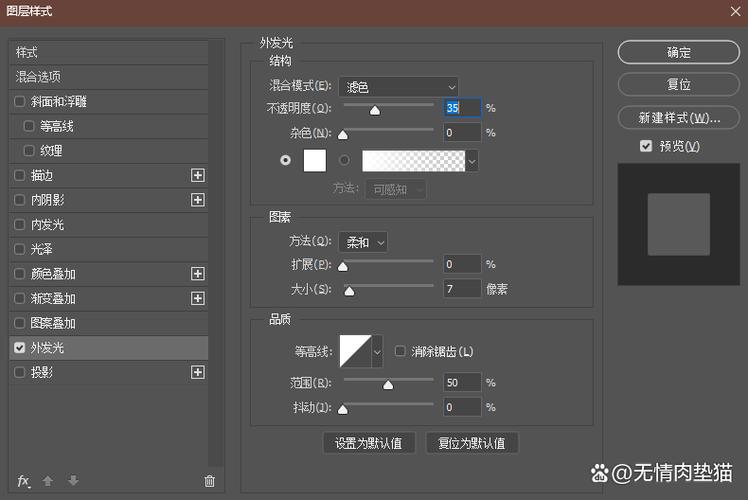This screenshot has width=748, height=500.
Task: Click the 不透明度 value field showing 35
Action: (462, 108)
